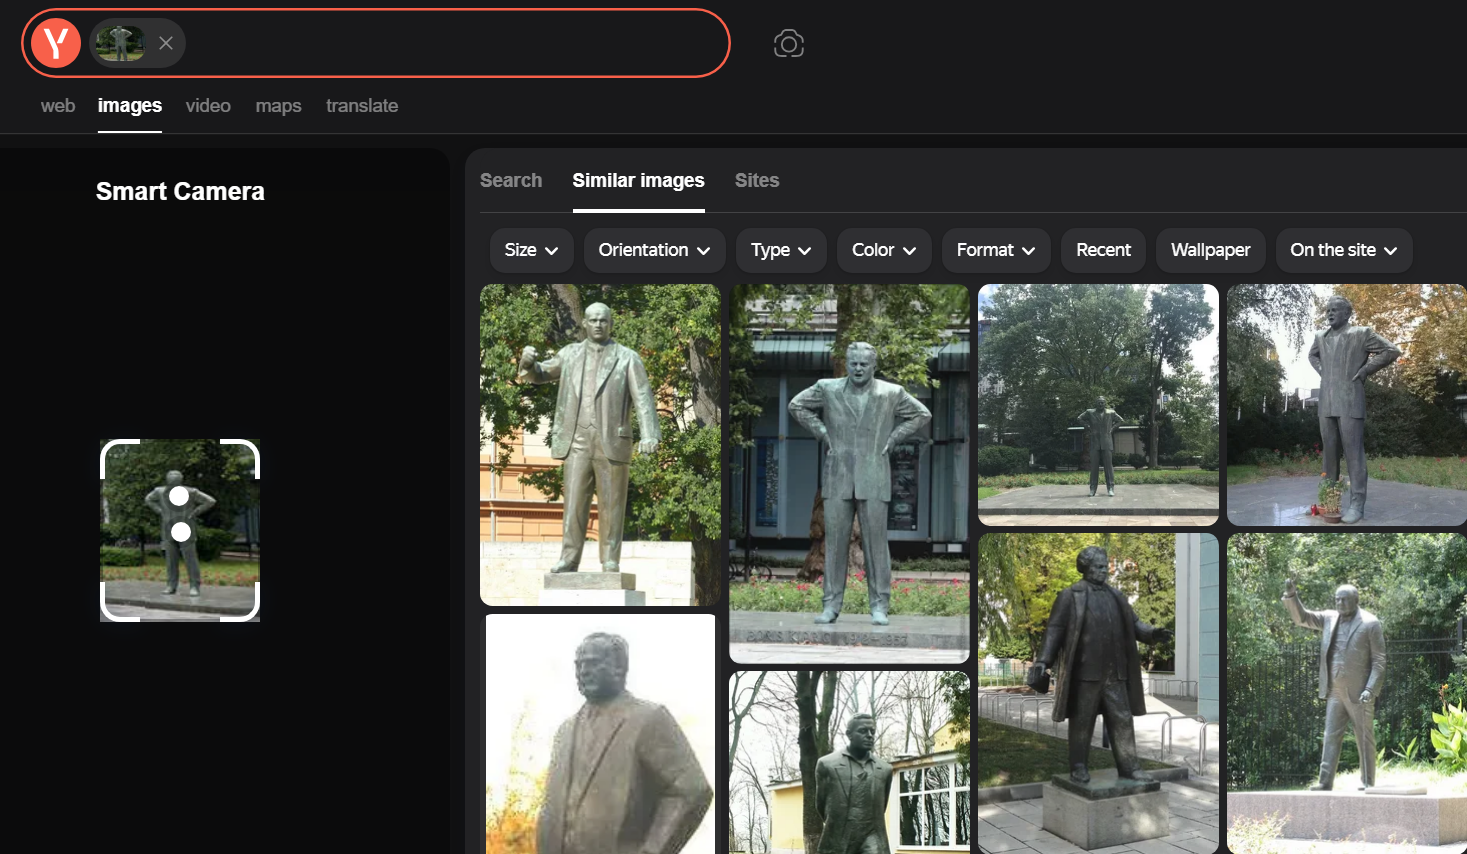Screen dimensions: 1467x854
Task: Toggle the Wallpaper filter
Action: (x=1210, y=250)
